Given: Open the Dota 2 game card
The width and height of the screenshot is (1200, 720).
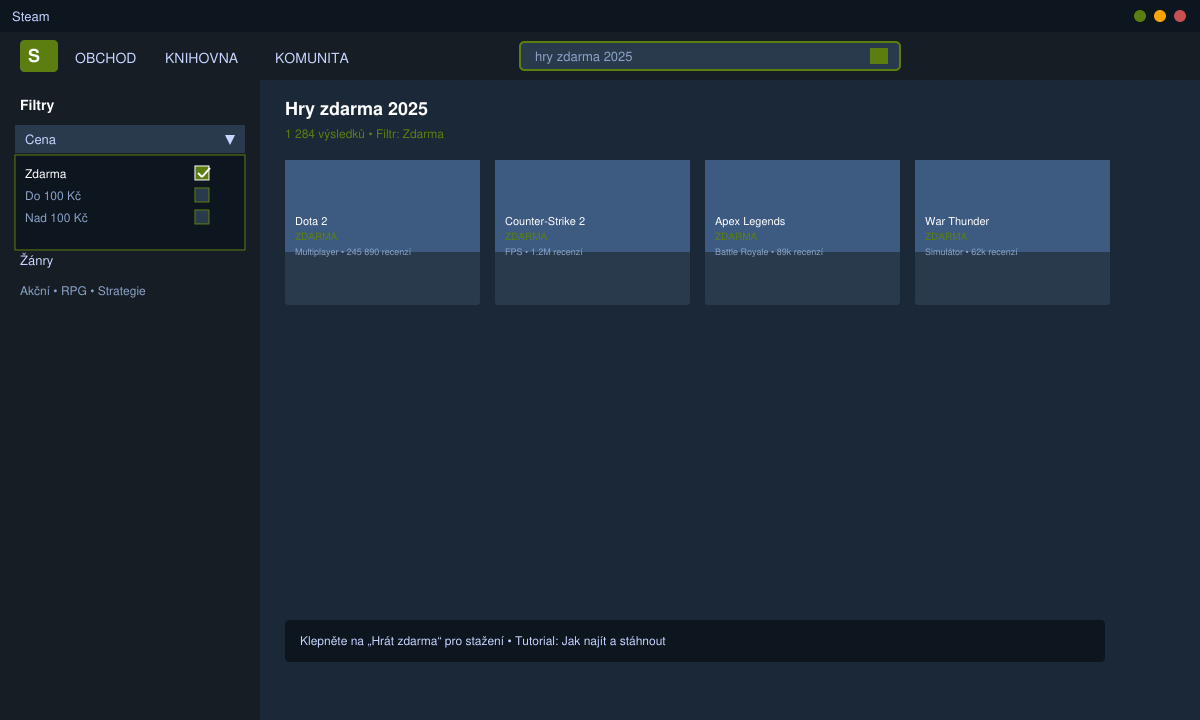Looking at the screenshot, I should [382, 232].
